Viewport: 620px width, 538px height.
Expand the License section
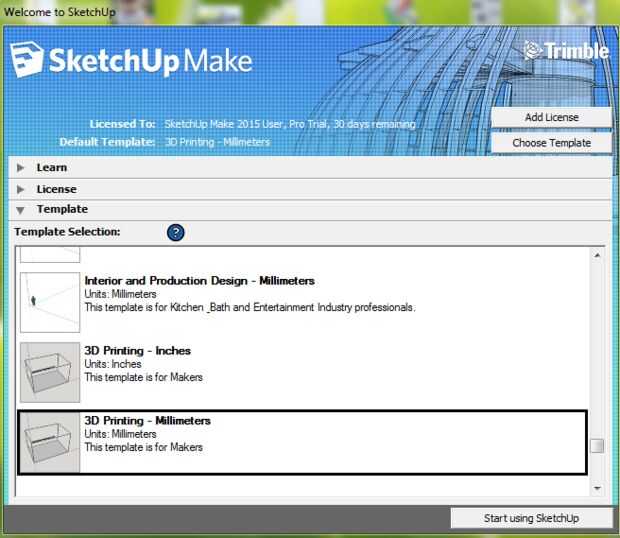pos(21,190)
